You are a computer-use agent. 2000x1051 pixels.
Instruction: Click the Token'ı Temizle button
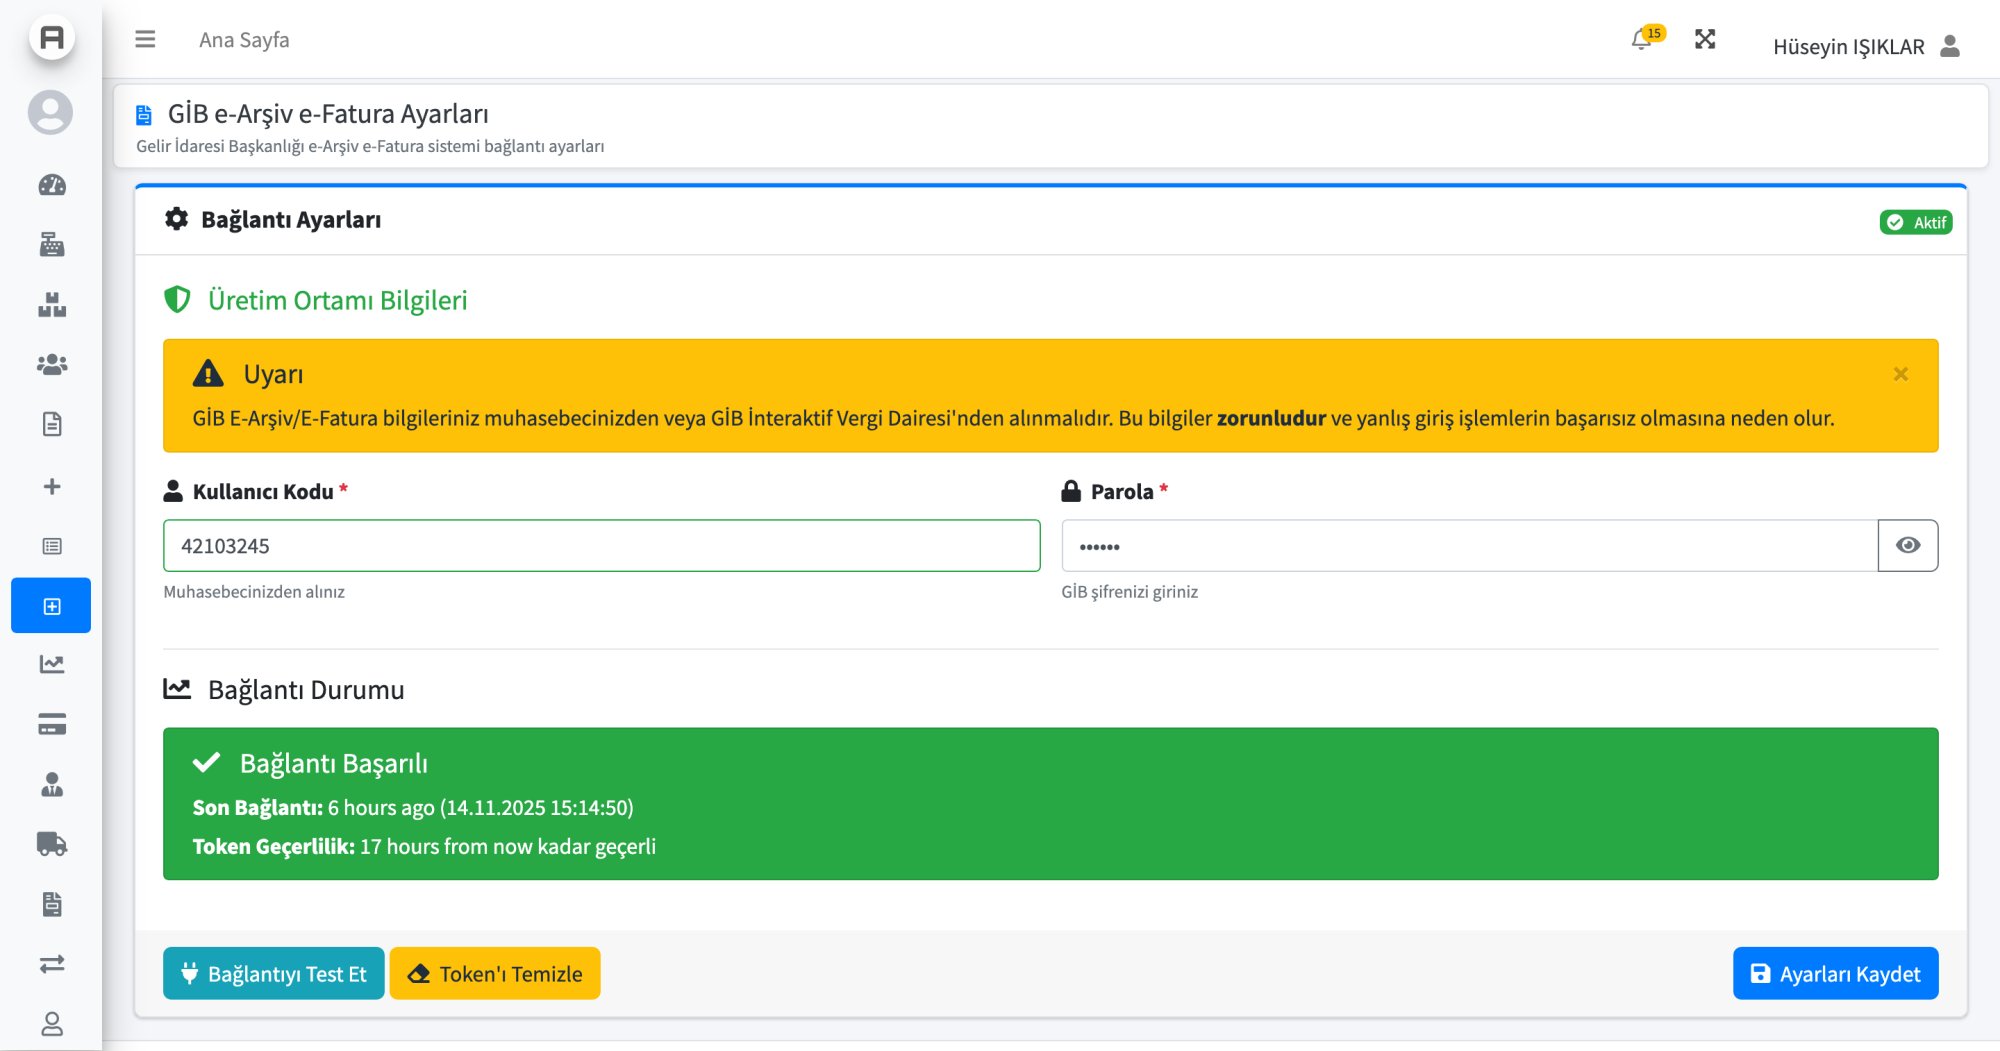click(x=495, y=973)
